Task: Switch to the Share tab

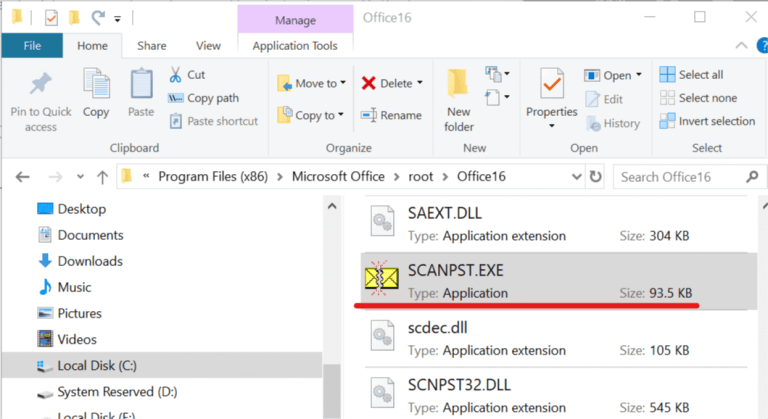Action: click(x=151, y=46)
